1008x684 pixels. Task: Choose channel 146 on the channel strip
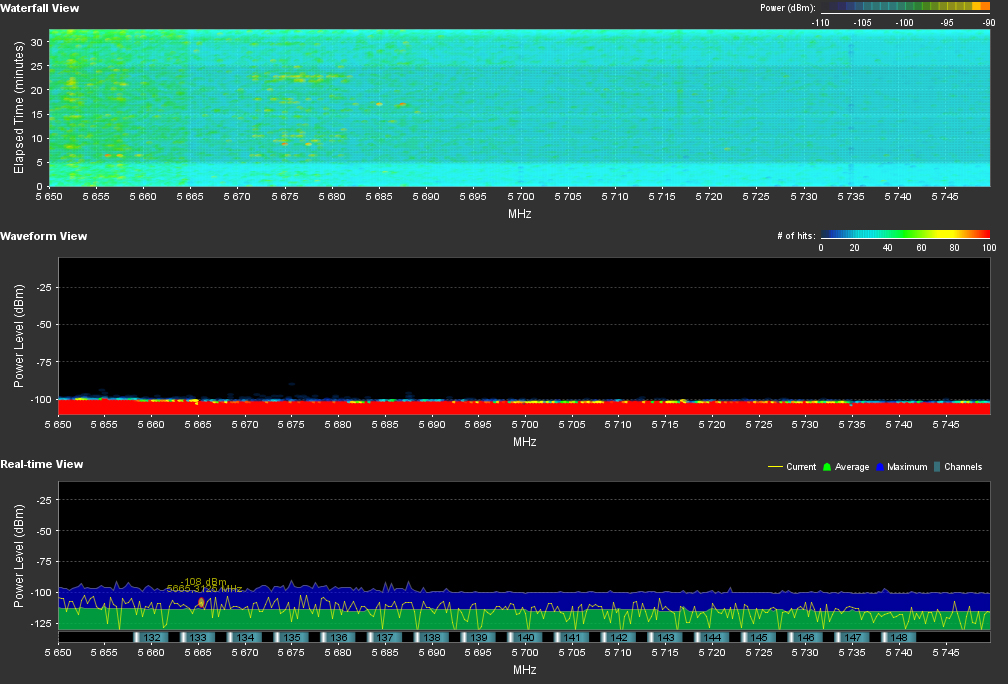[806, 637]
